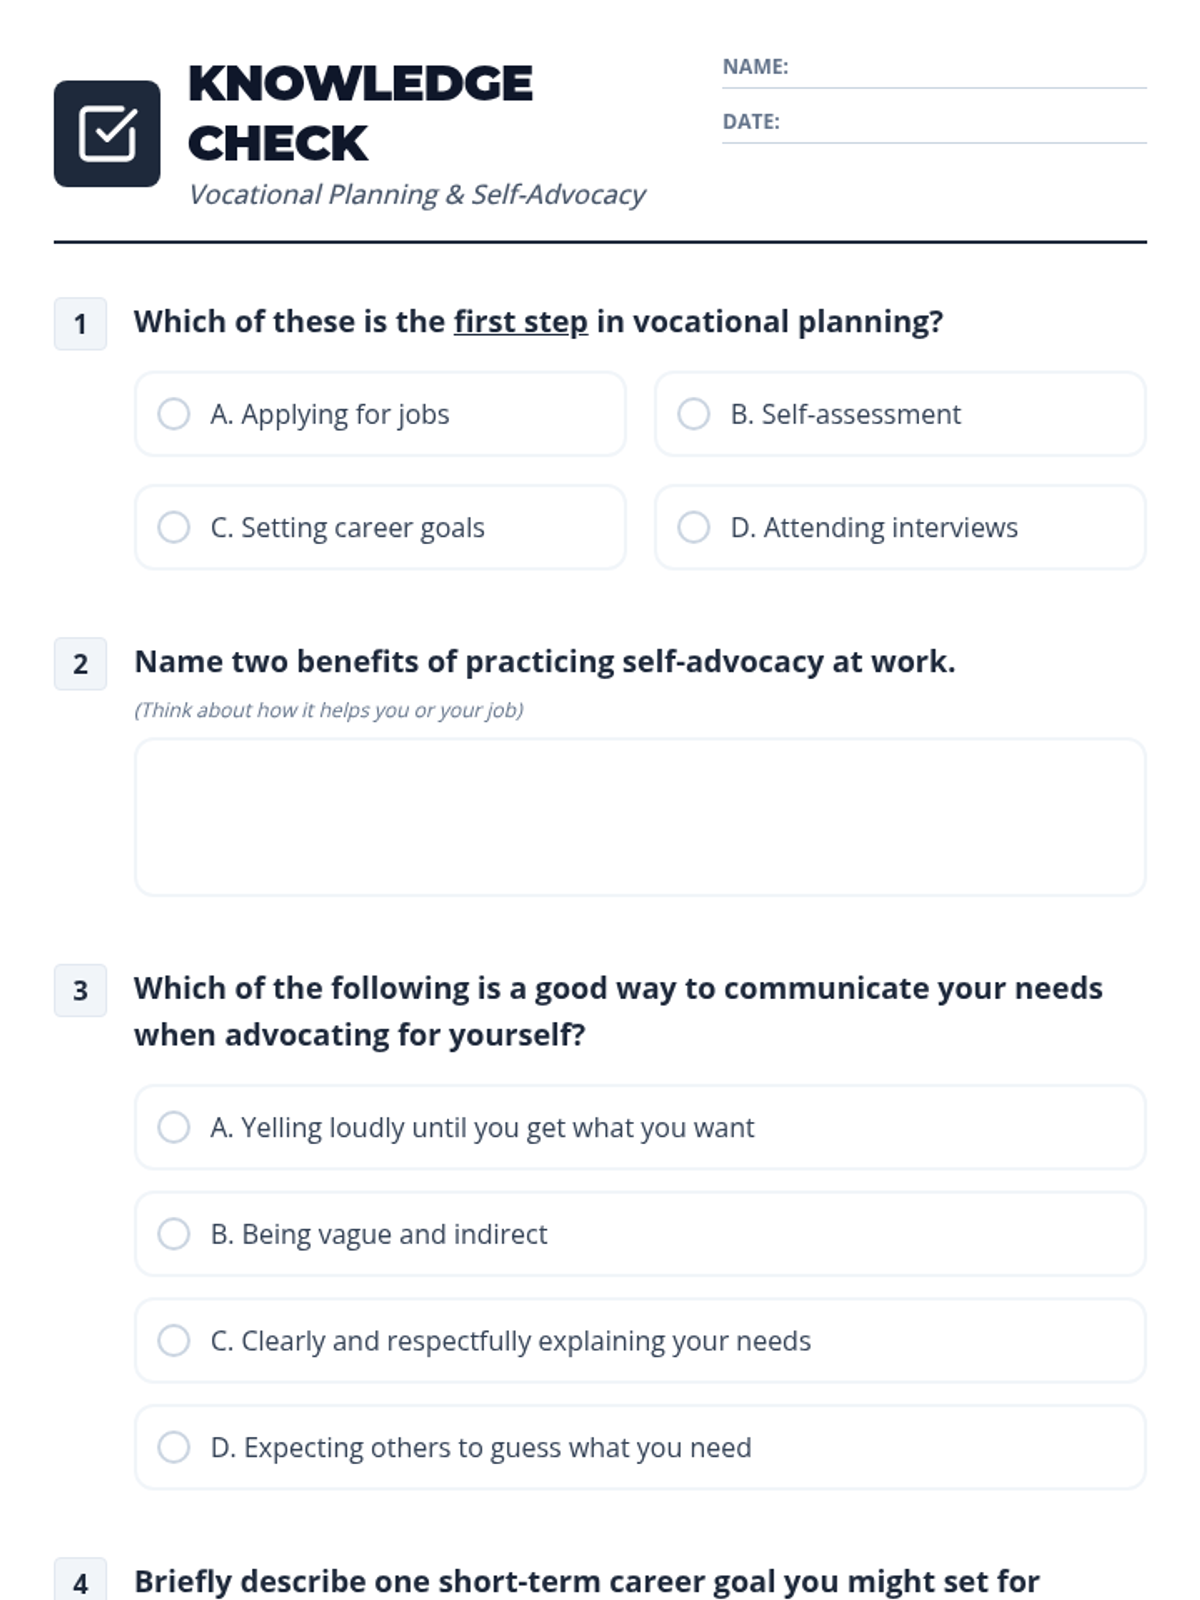Image resolution: width=1200 pixels, height=1600 pixels.
Task: Choose B. Being vague and indirect
Action: click(x=174, y=1234)
